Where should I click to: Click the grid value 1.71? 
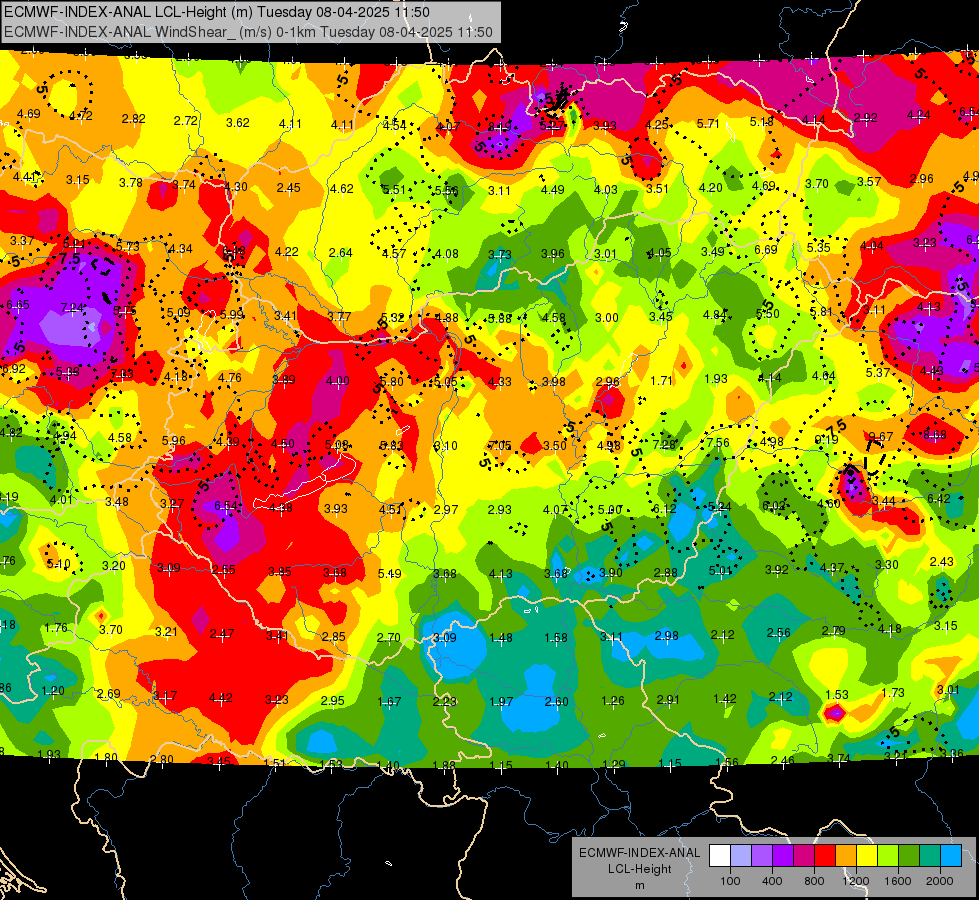pos(662,380)
